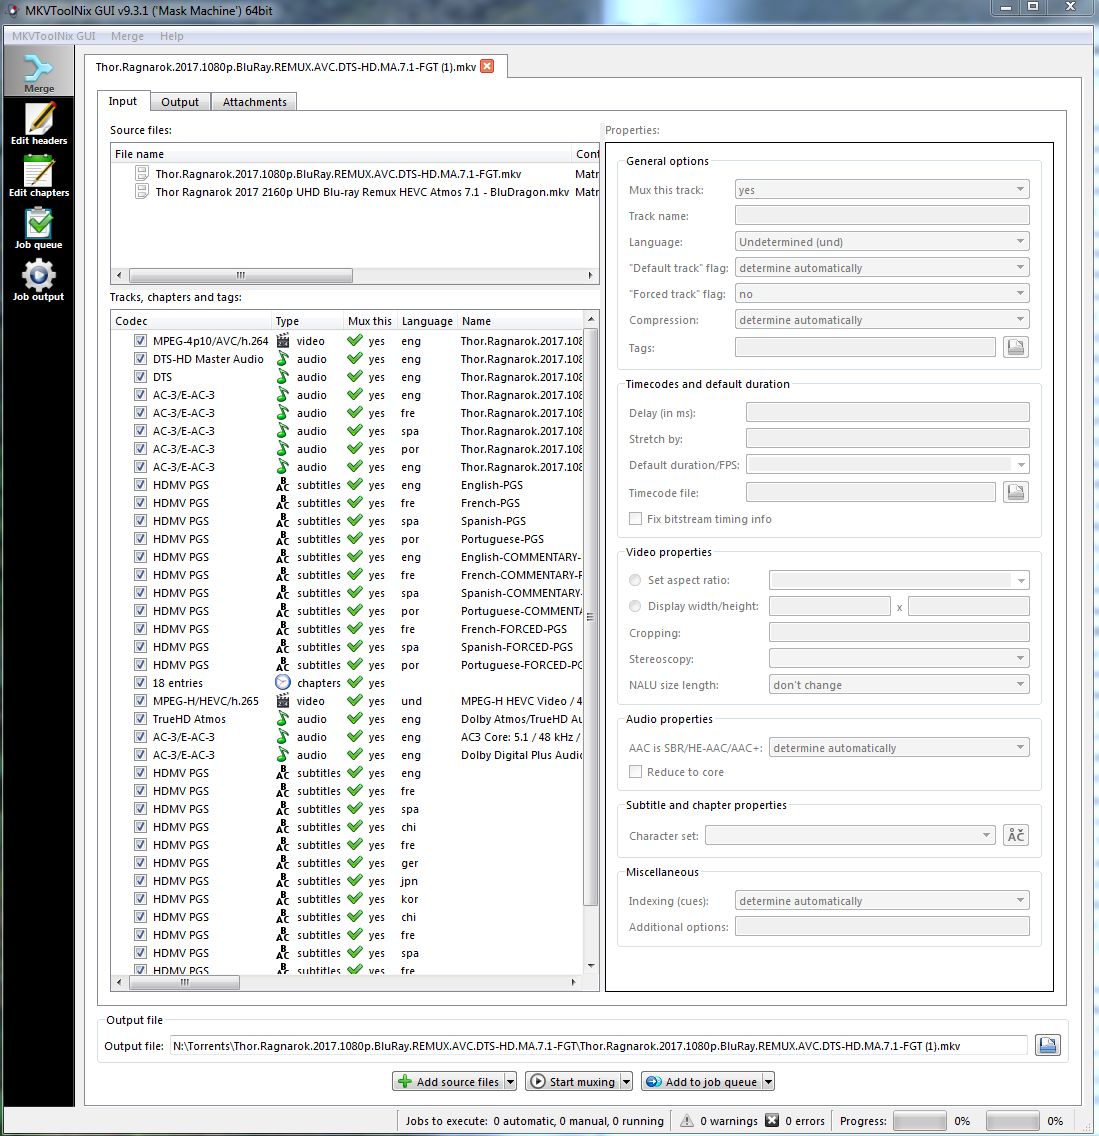Close the Thor.Ragnarok merge tab
The width and height of the screenshot is (1099, 1136).
(487, 67)
